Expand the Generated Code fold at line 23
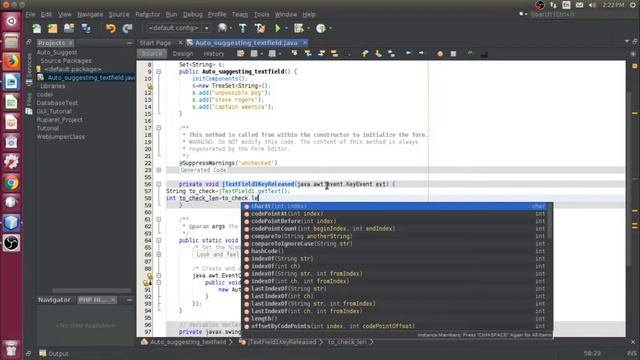The height and width of the screenshot is (360, 640). (159, 170)
